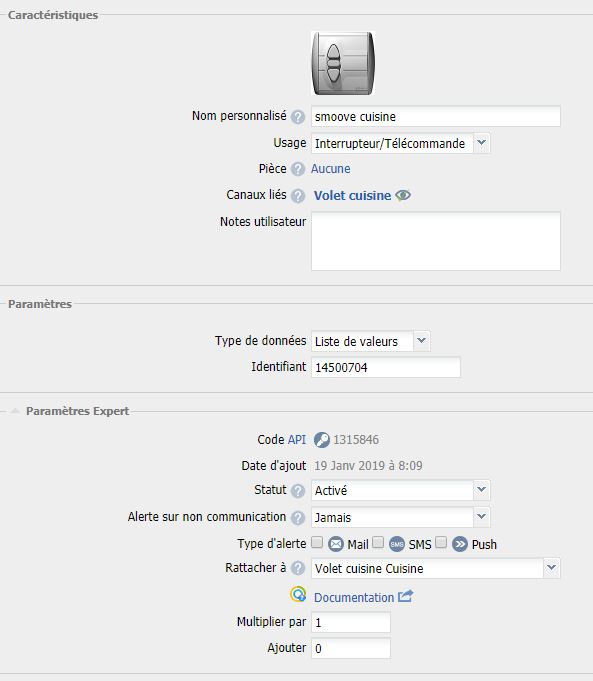Click the help icon beside Statut
Screen dimensions: 593x681
[x=298, y=491]
